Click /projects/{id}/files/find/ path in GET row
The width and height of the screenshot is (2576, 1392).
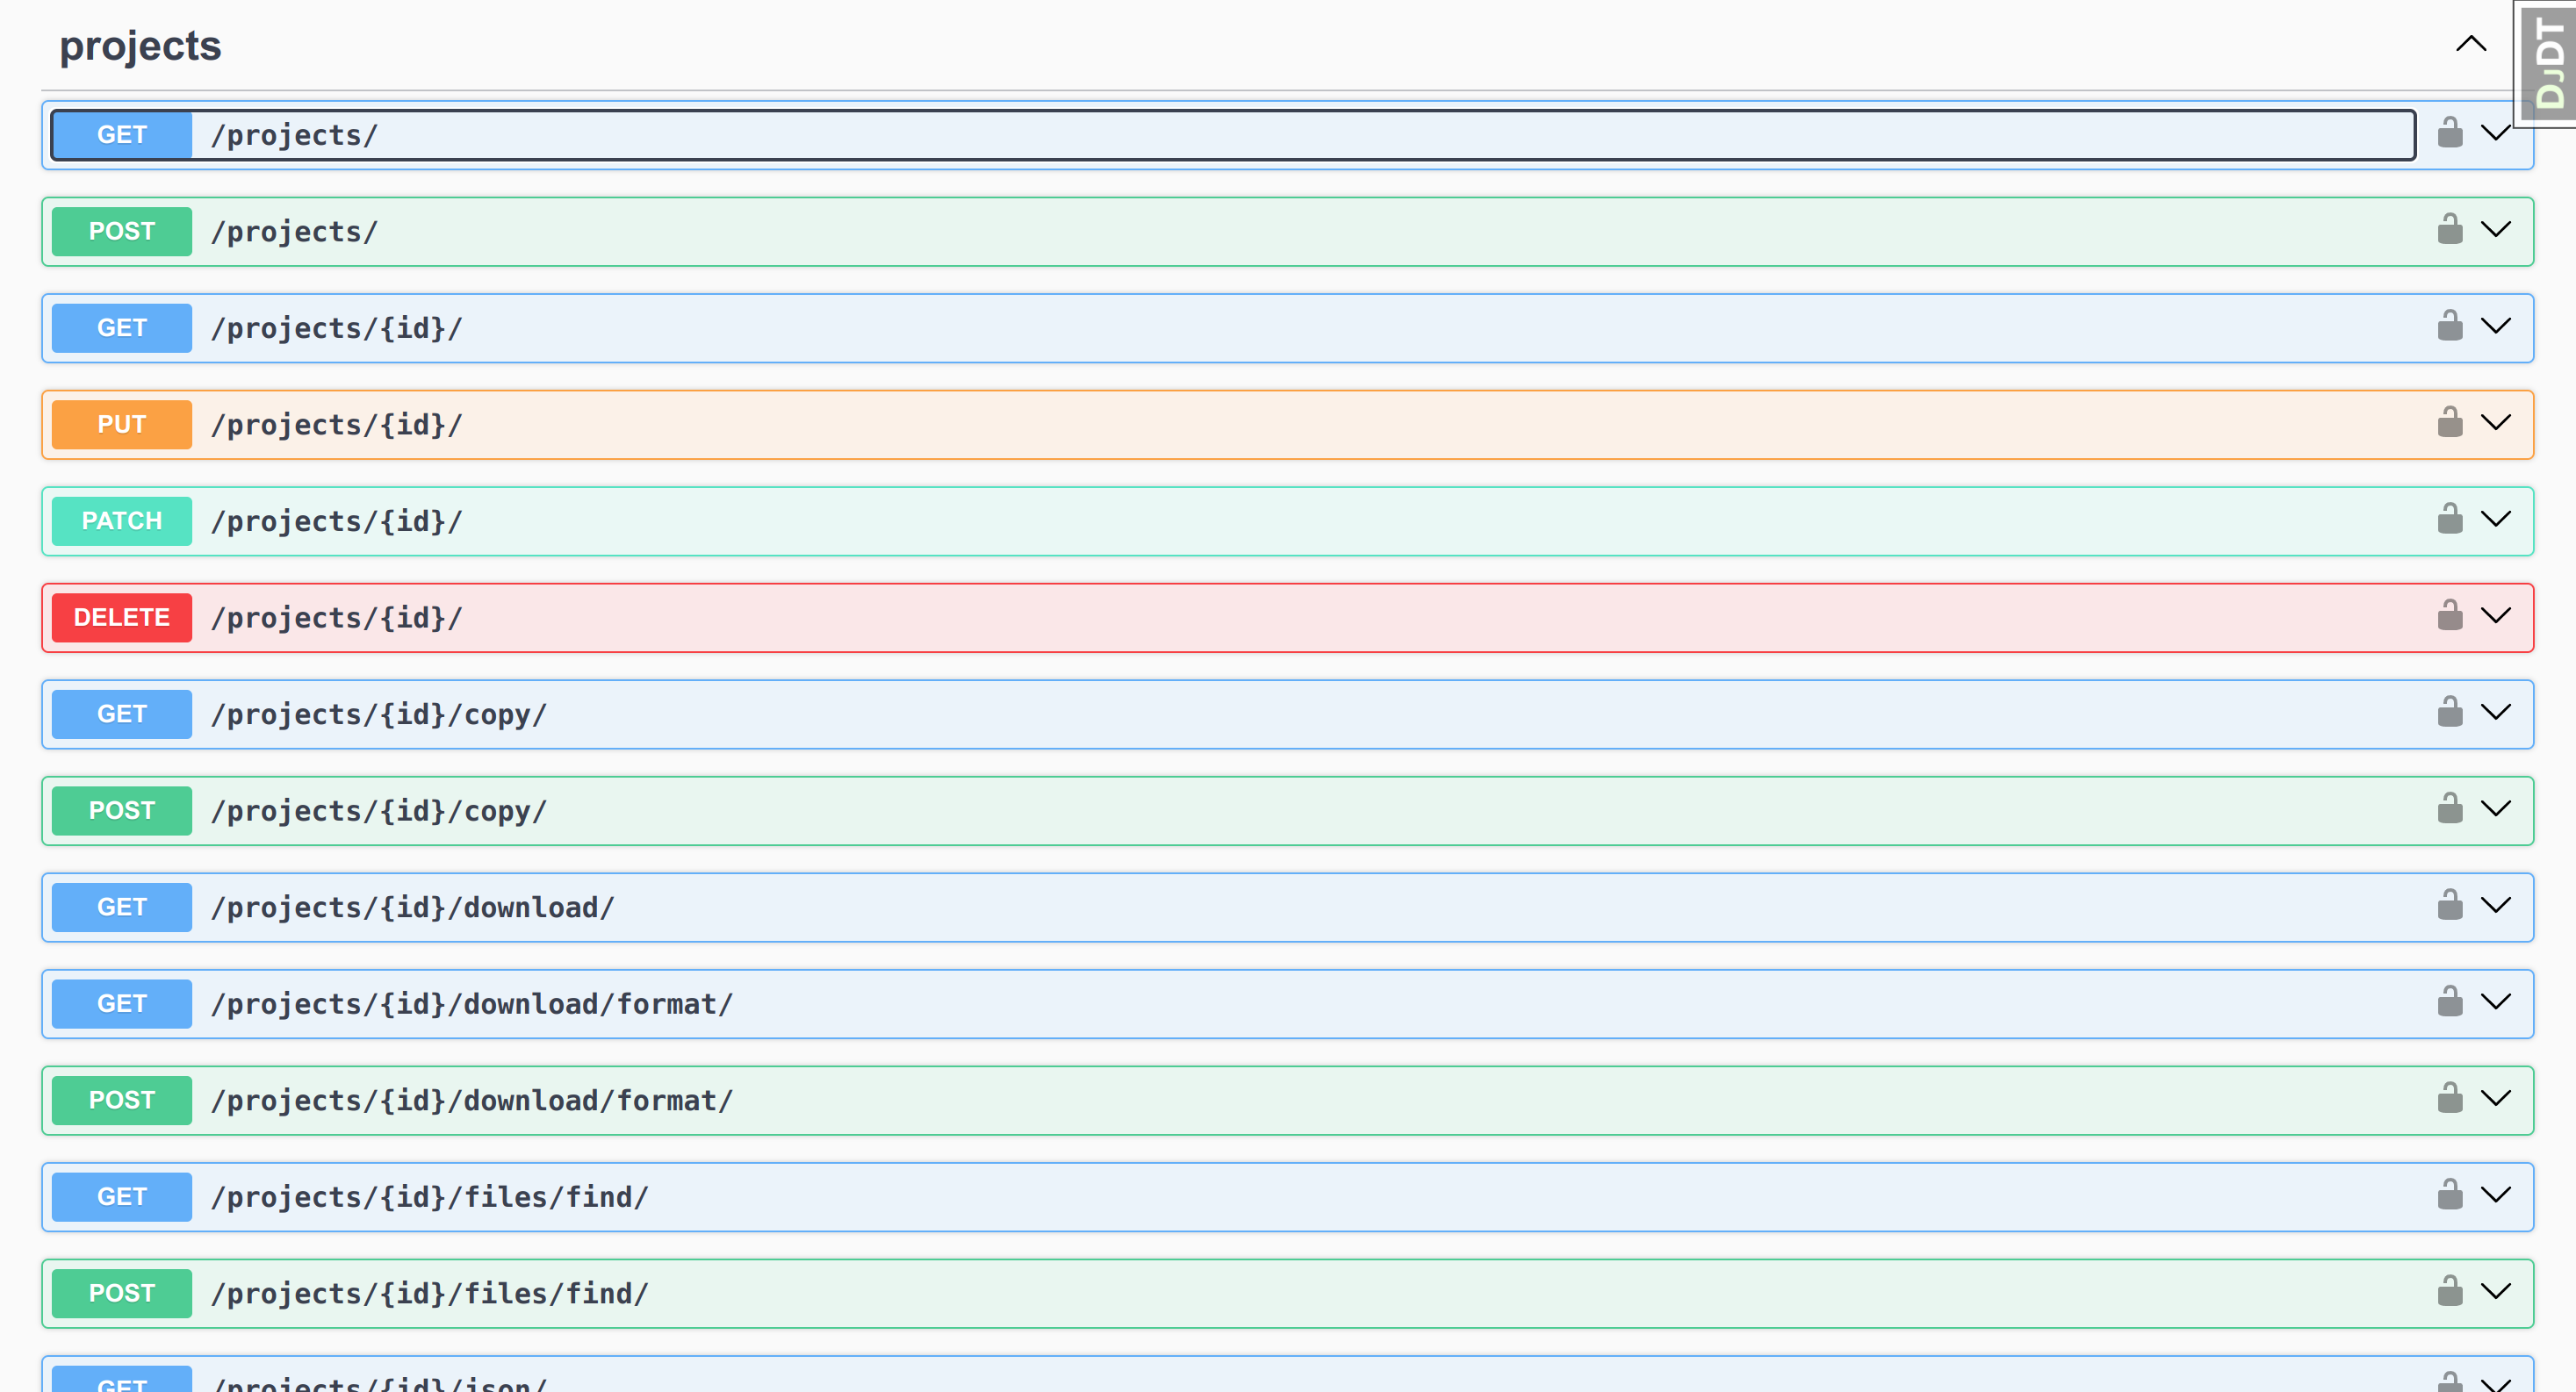coord(429,1197)
